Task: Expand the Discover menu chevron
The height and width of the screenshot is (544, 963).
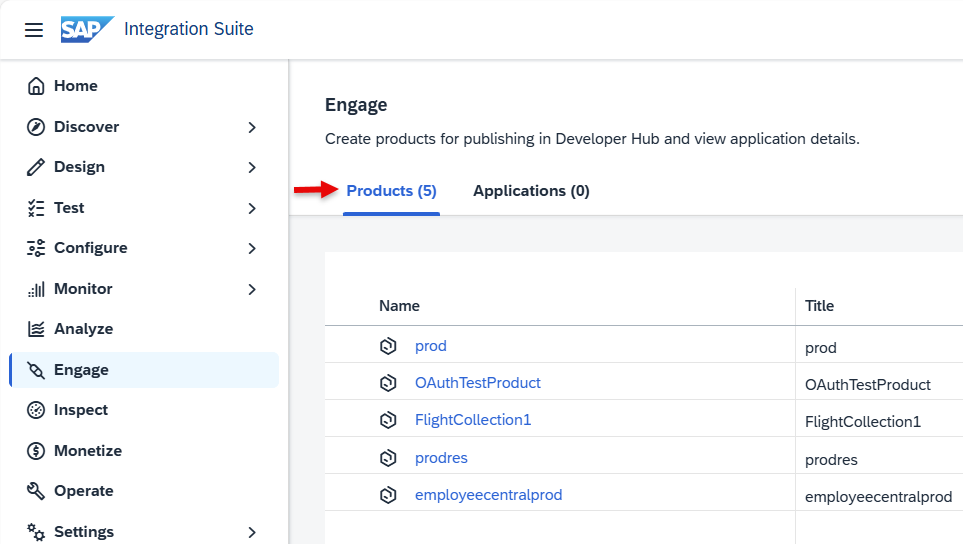Action: pos(252,127)
